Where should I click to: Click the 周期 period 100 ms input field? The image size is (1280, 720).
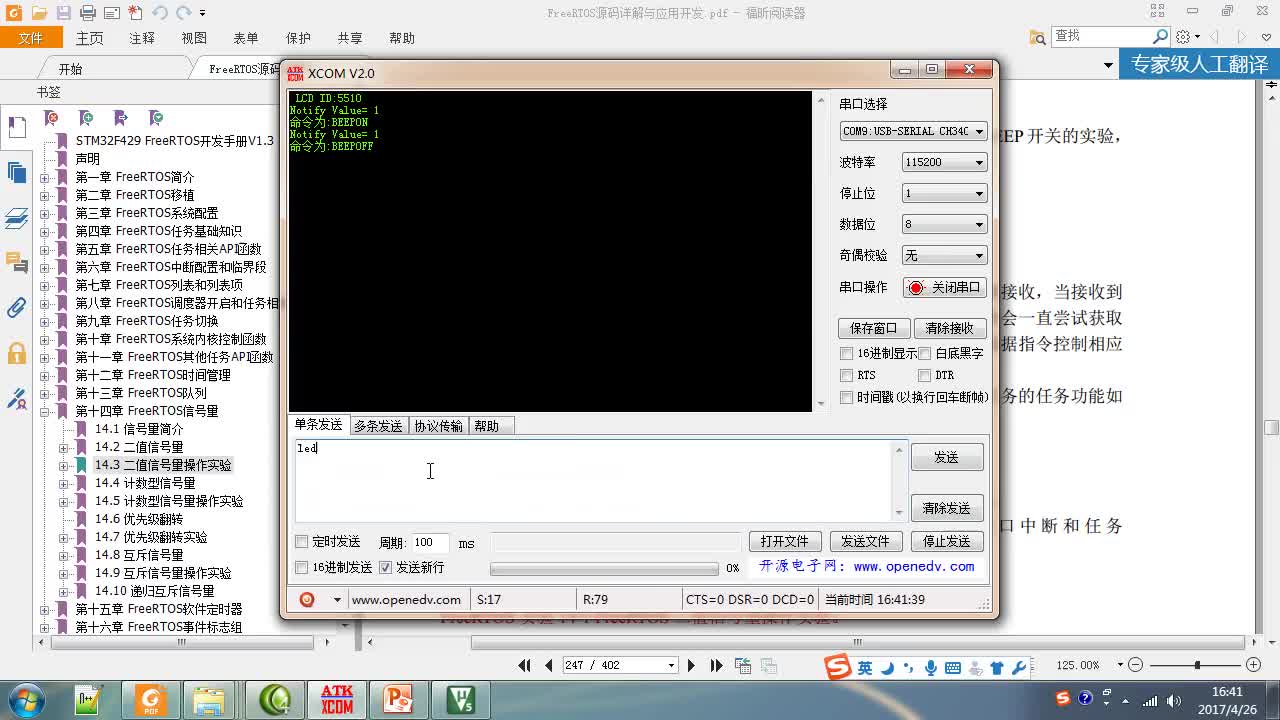click(428, 542)
